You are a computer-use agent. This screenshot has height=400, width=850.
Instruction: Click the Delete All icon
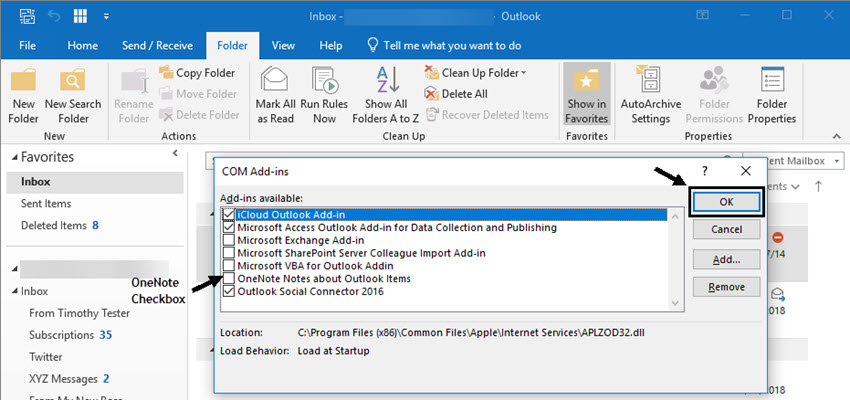[x=432, y=94]
